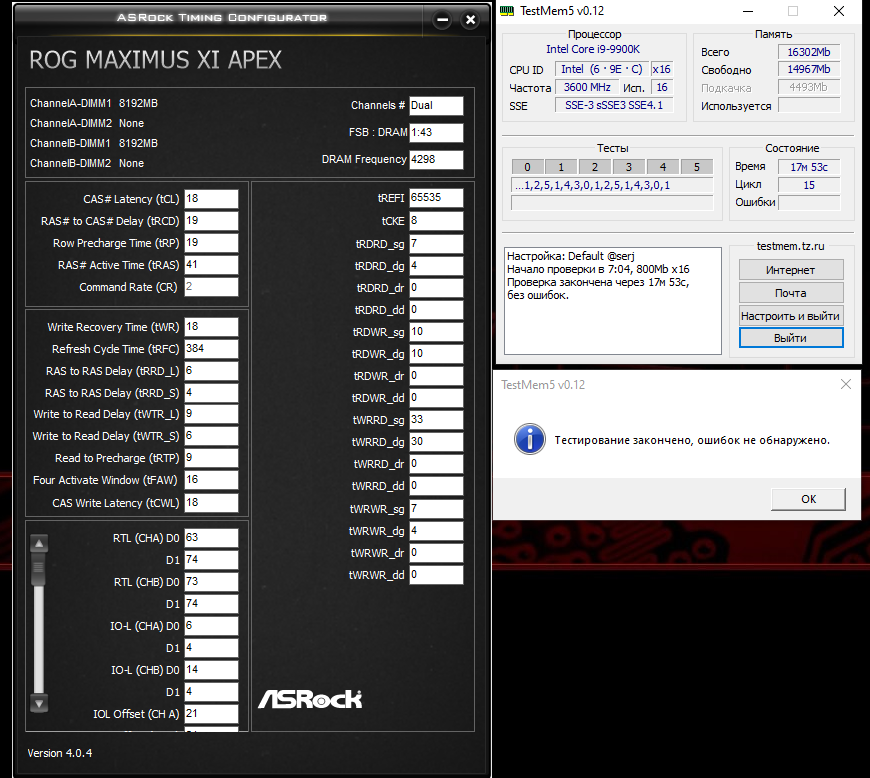Screen dimensions: 870x778
Task: Click the tWTR_L value field
Action: (x=211, y=414)
